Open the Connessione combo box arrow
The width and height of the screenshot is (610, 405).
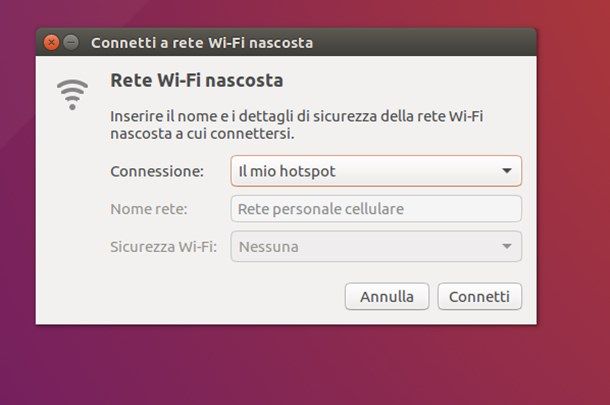[x=507, y=171]
